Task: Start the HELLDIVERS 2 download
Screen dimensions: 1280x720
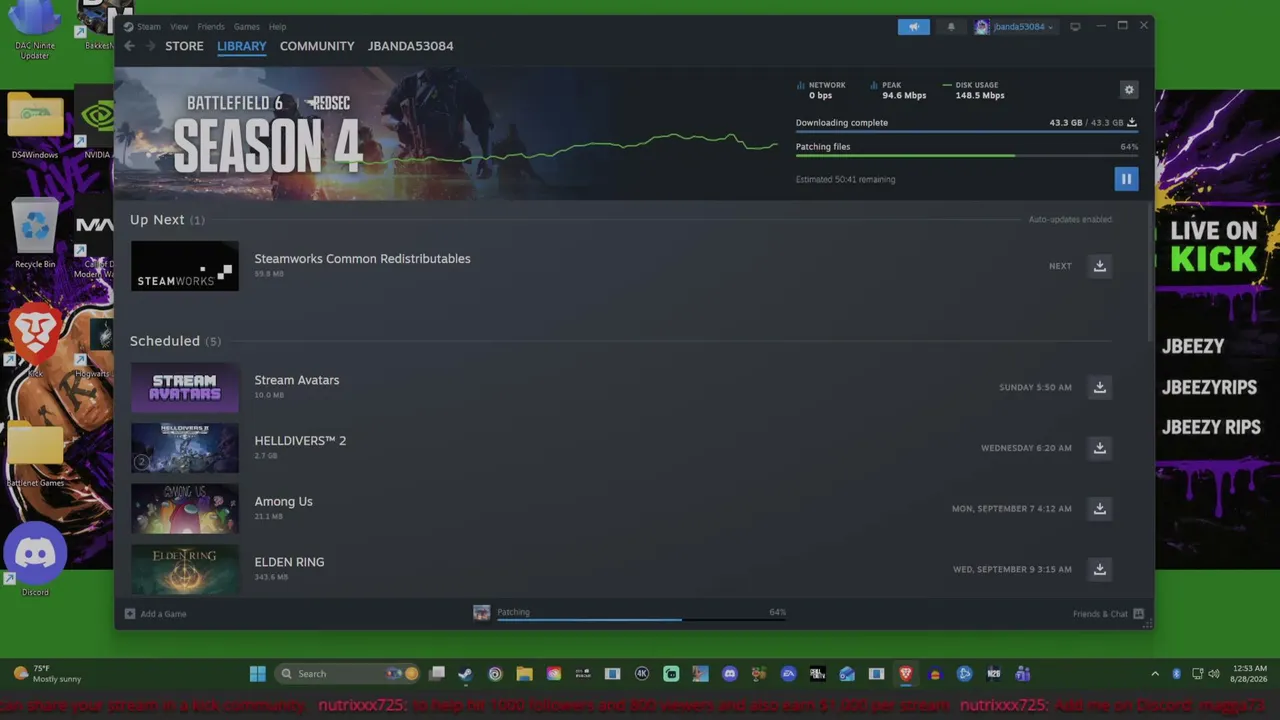Action: point(1100,448)
